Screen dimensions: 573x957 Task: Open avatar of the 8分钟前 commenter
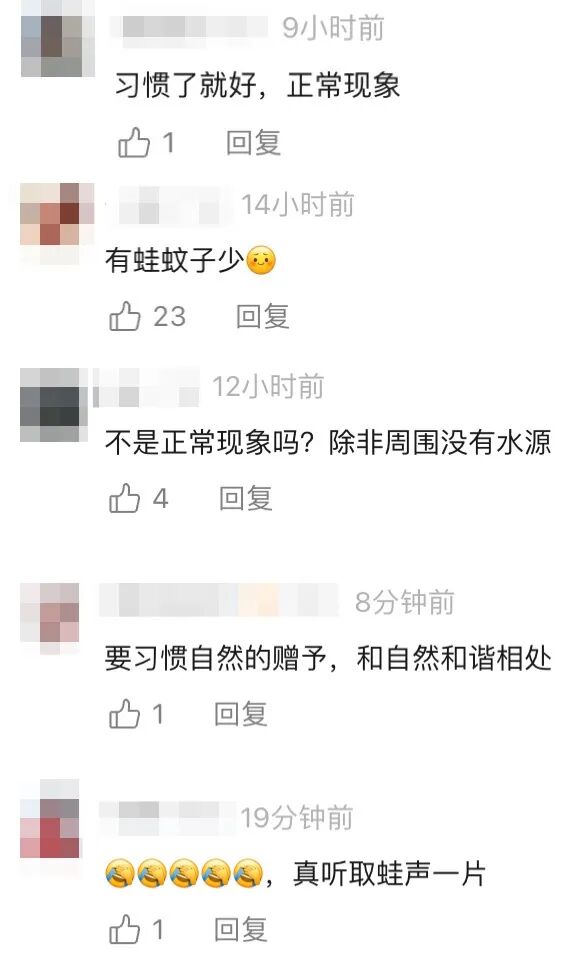click(x=50, y=619)
